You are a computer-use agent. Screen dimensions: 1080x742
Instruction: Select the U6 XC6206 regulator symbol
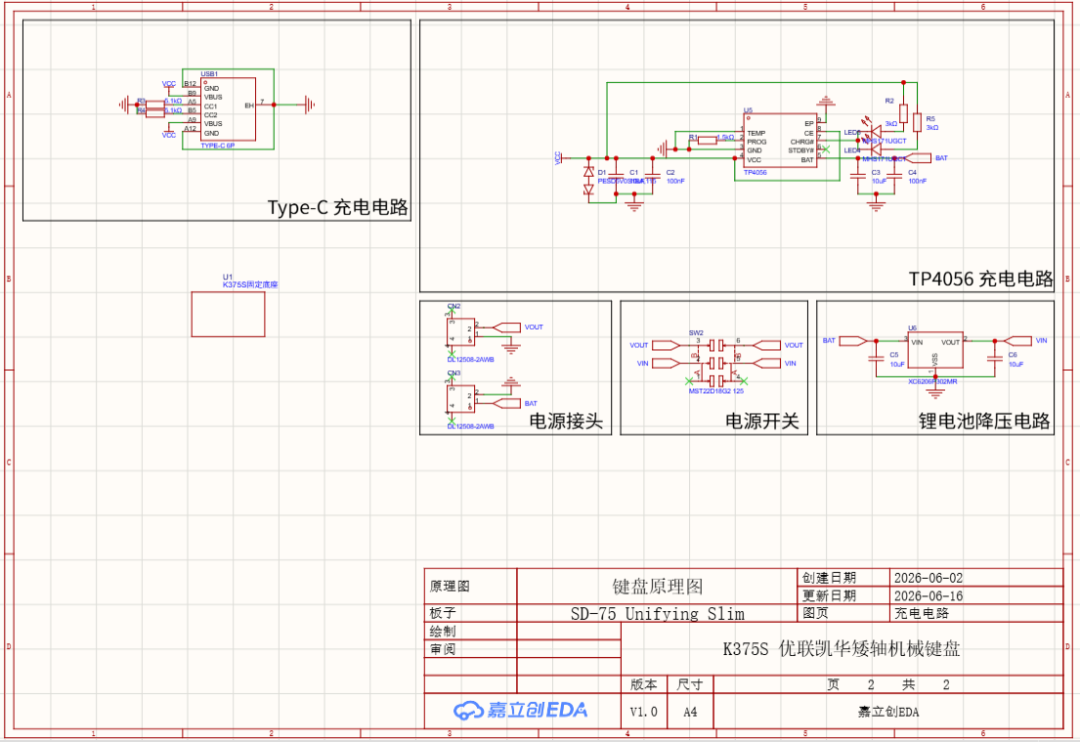pyautogui.click(x=935, y=351)
